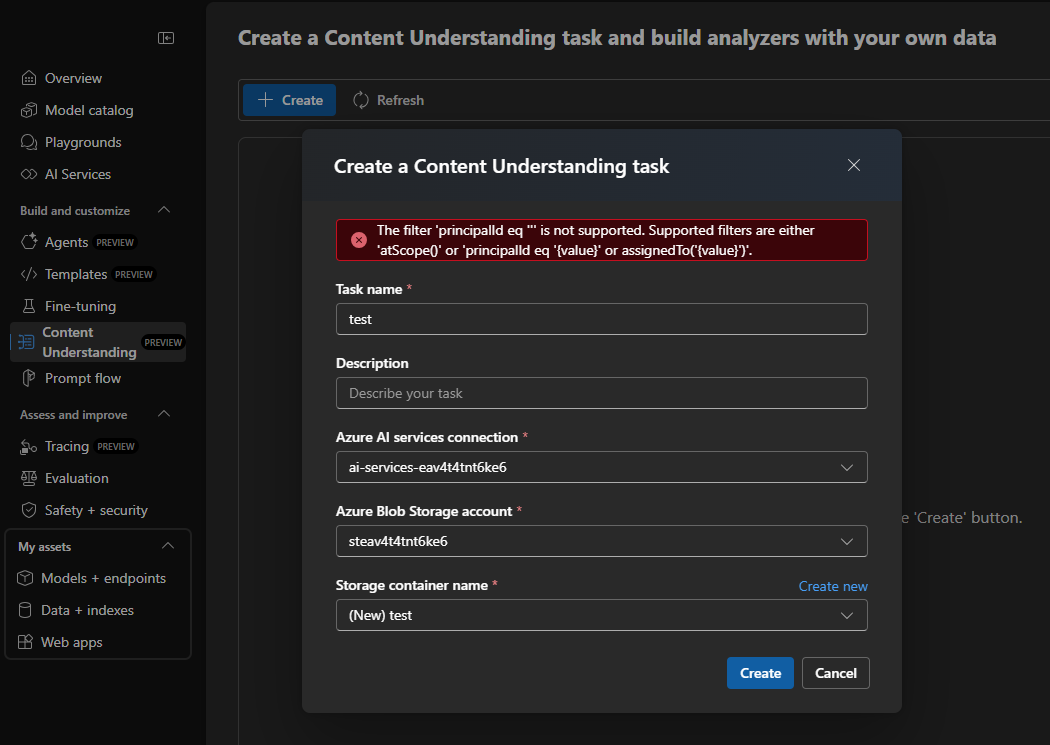The image size is (1050, 745).
Task: Open Fine-tuning from the sidebar
Action: point(80,306)
